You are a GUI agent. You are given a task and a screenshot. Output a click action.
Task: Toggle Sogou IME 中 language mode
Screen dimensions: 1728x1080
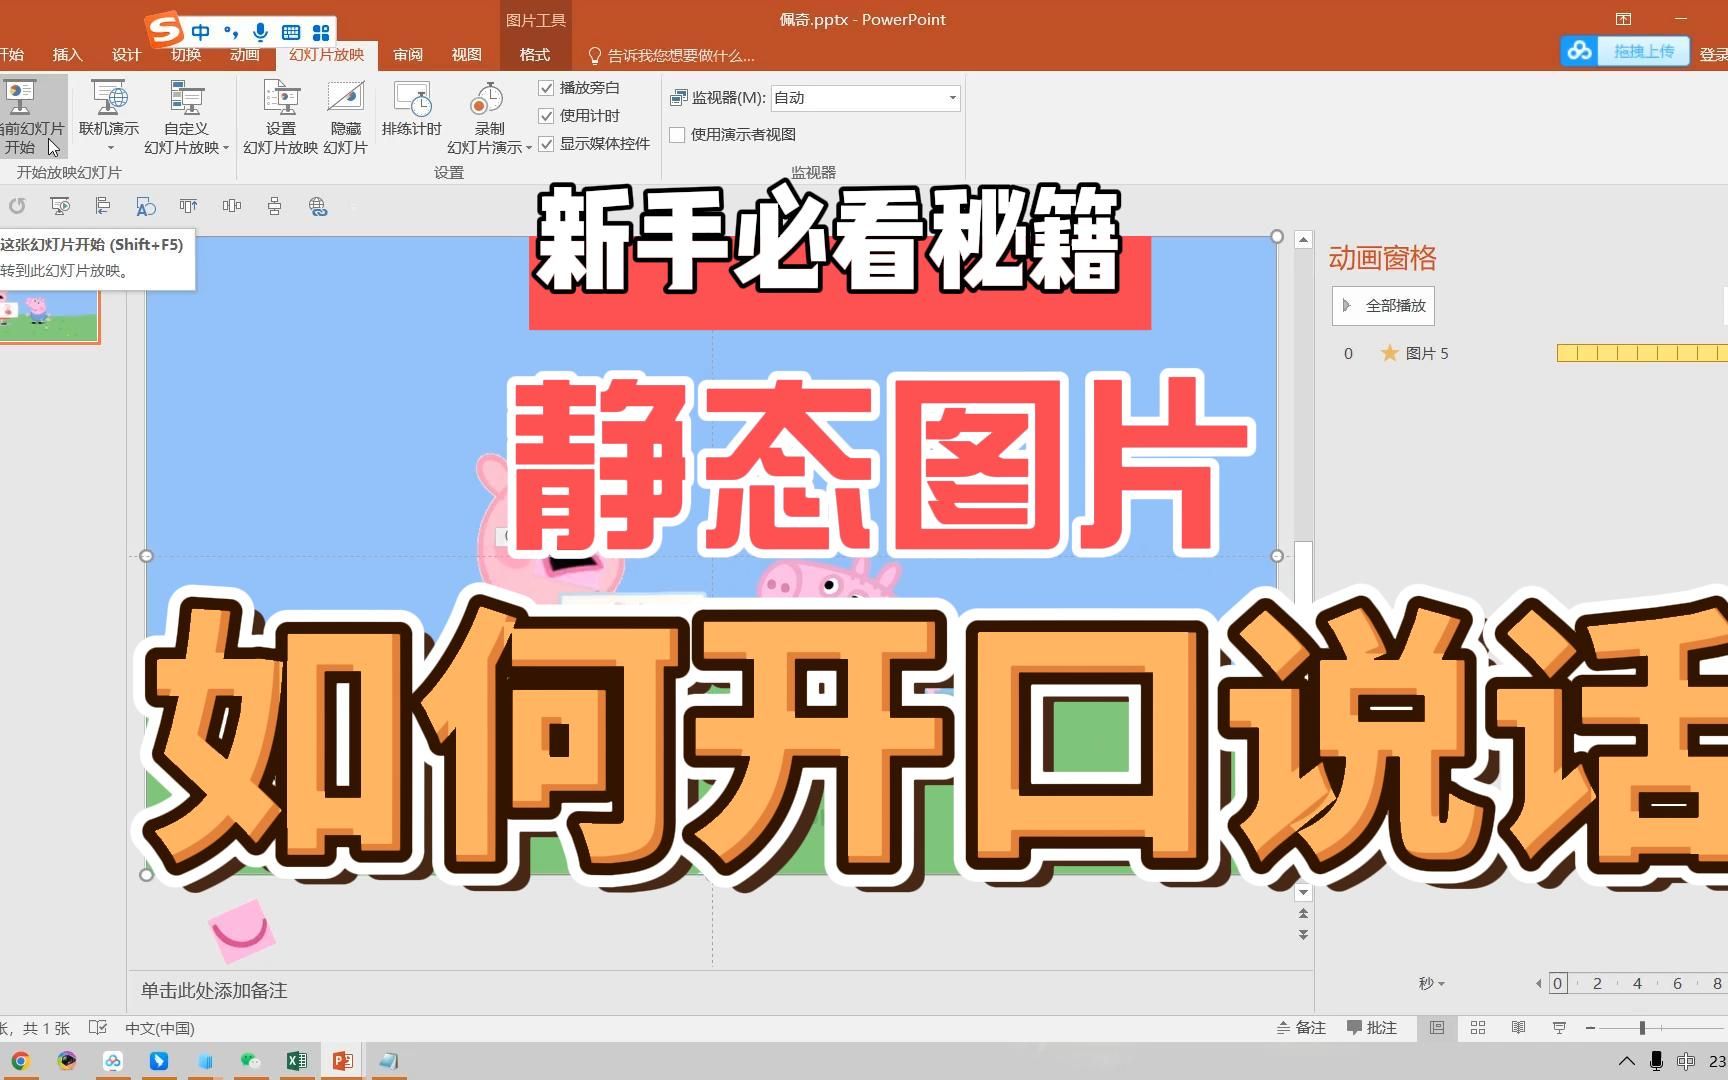[x=201, y=32]
